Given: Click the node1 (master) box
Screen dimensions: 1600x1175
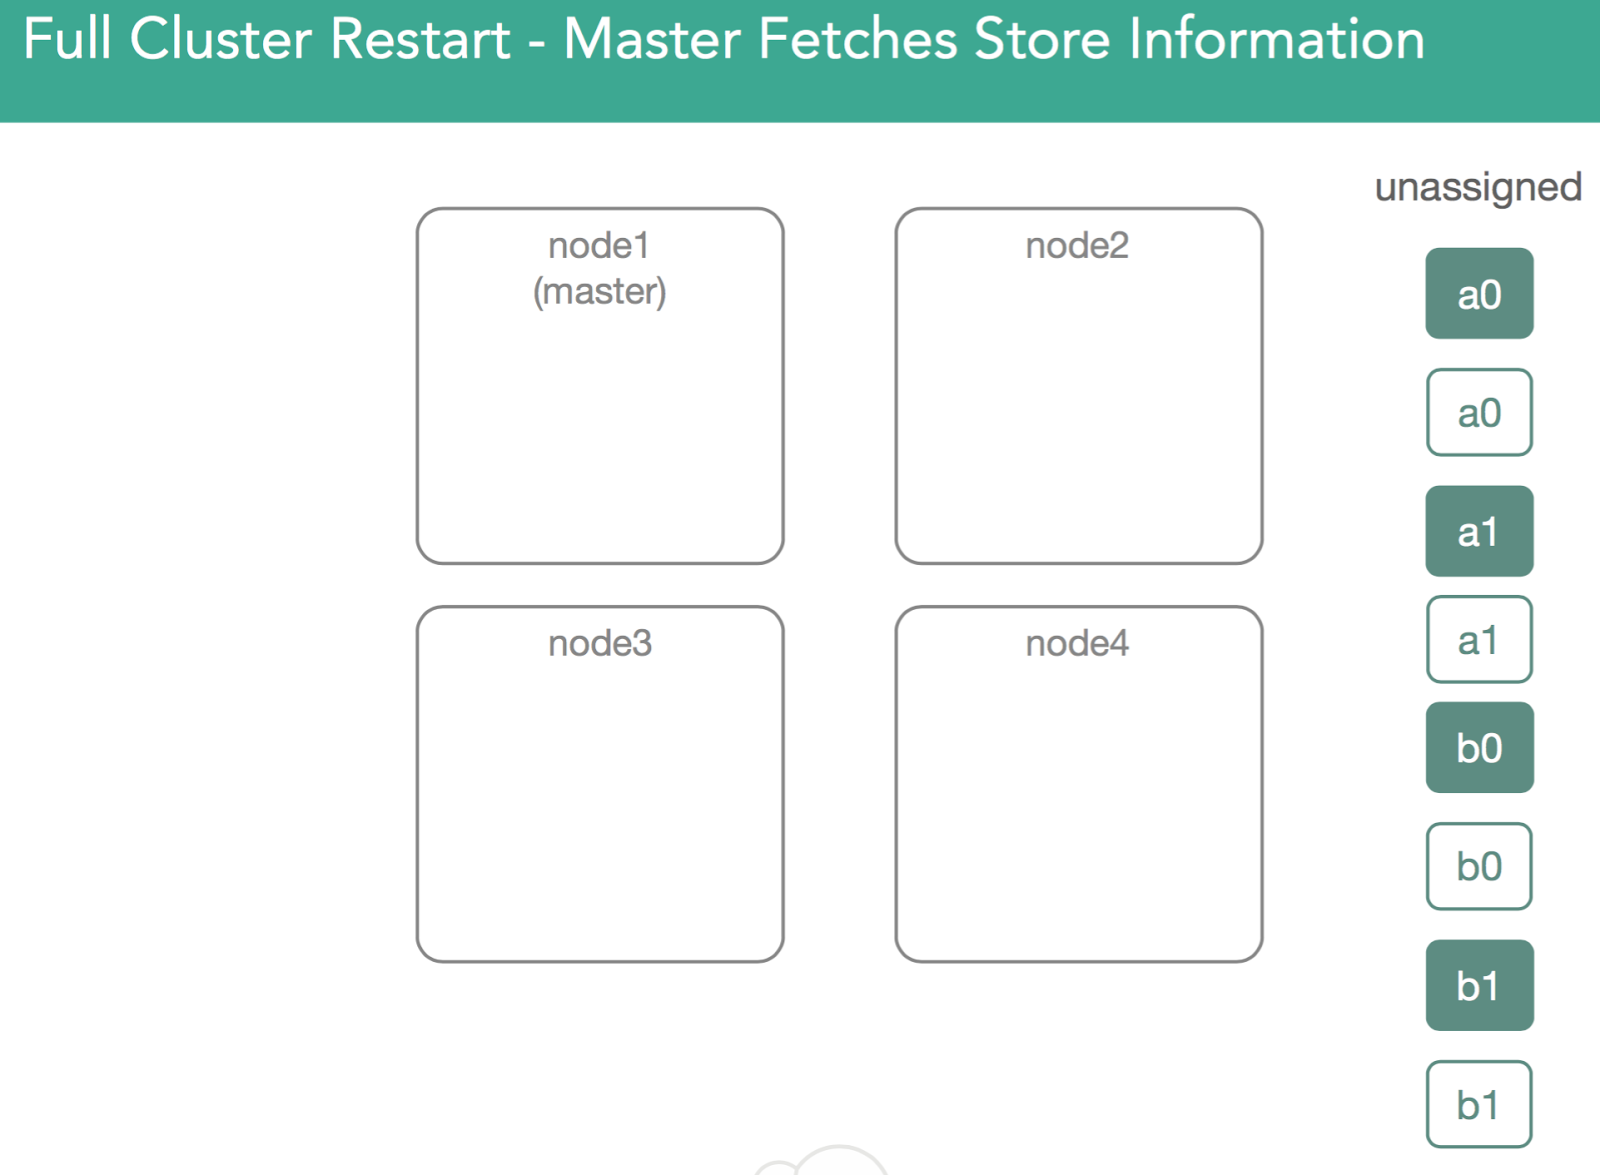Looking at the screenshot, I should click(x=600, y=386).
